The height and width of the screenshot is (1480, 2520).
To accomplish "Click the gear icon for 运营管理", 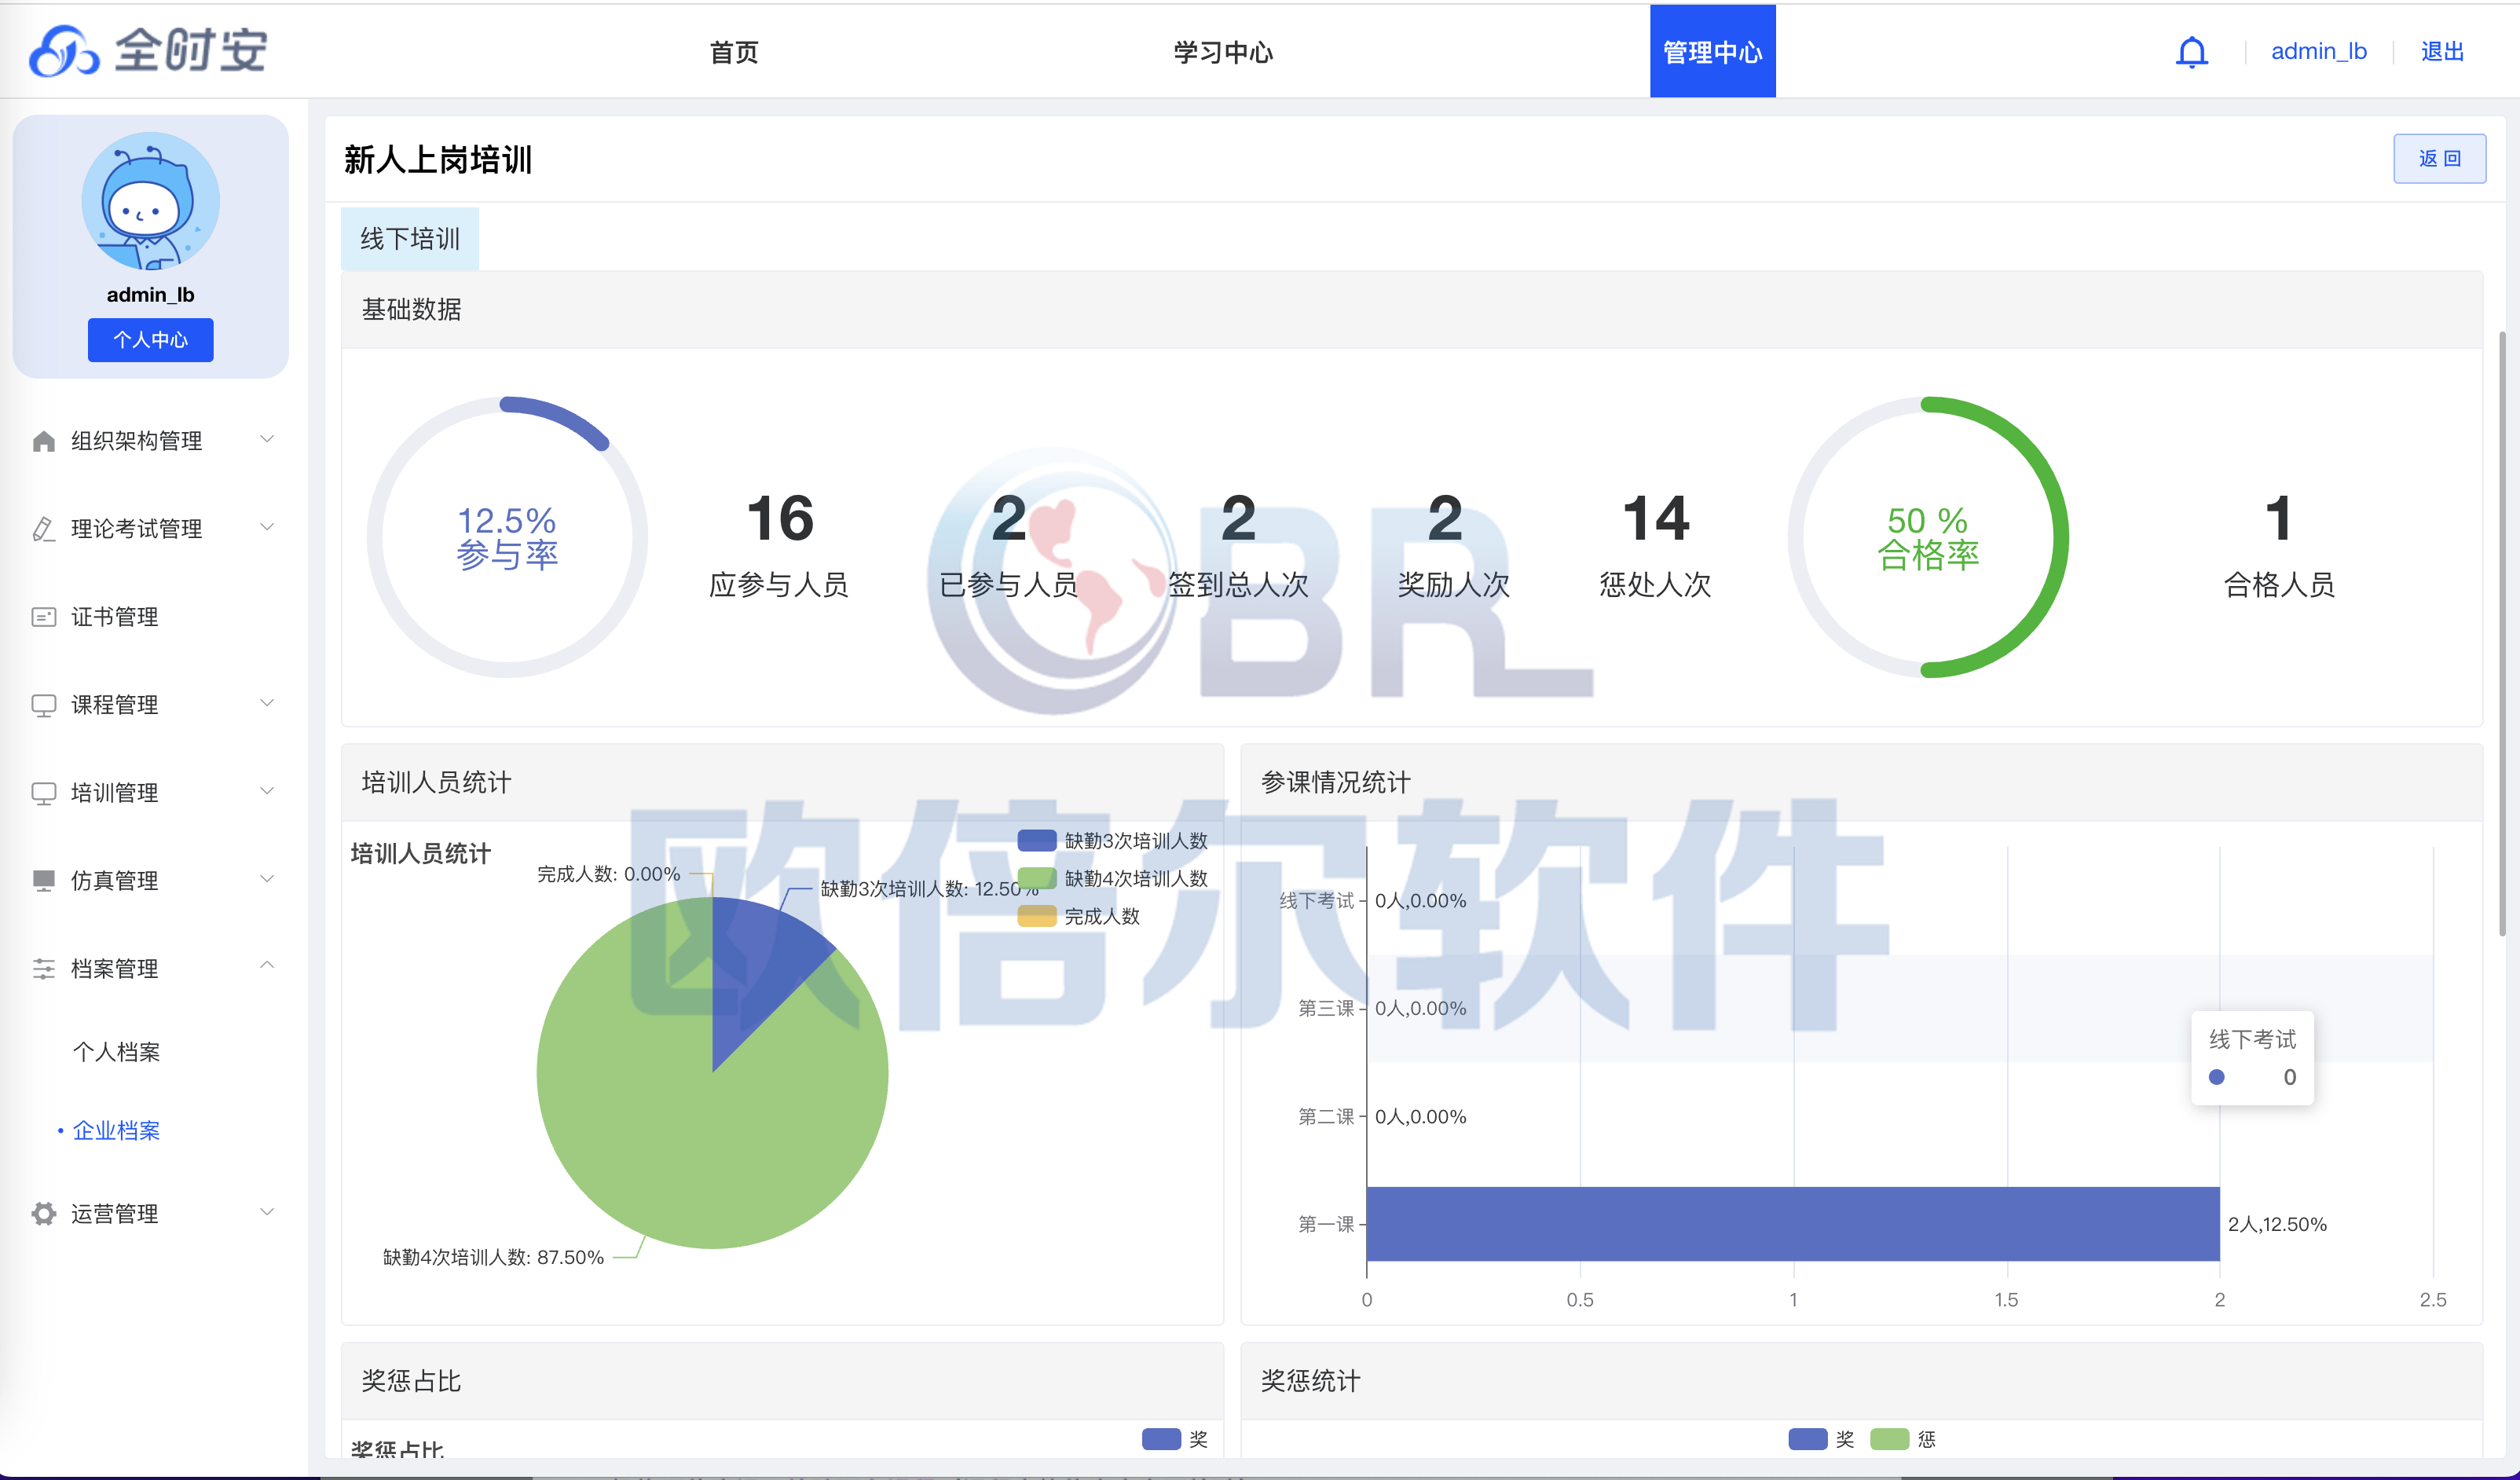I will [43, 1213].
